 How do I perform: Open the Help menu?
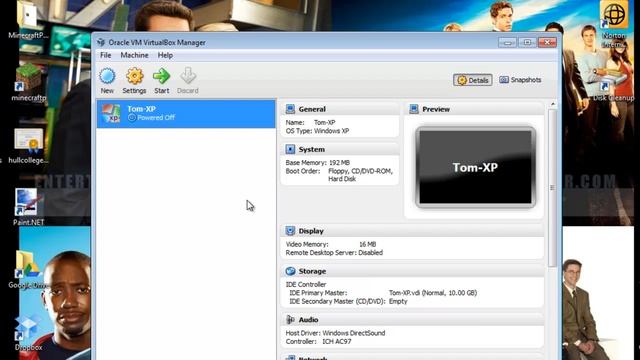click(x=165, y=55)
